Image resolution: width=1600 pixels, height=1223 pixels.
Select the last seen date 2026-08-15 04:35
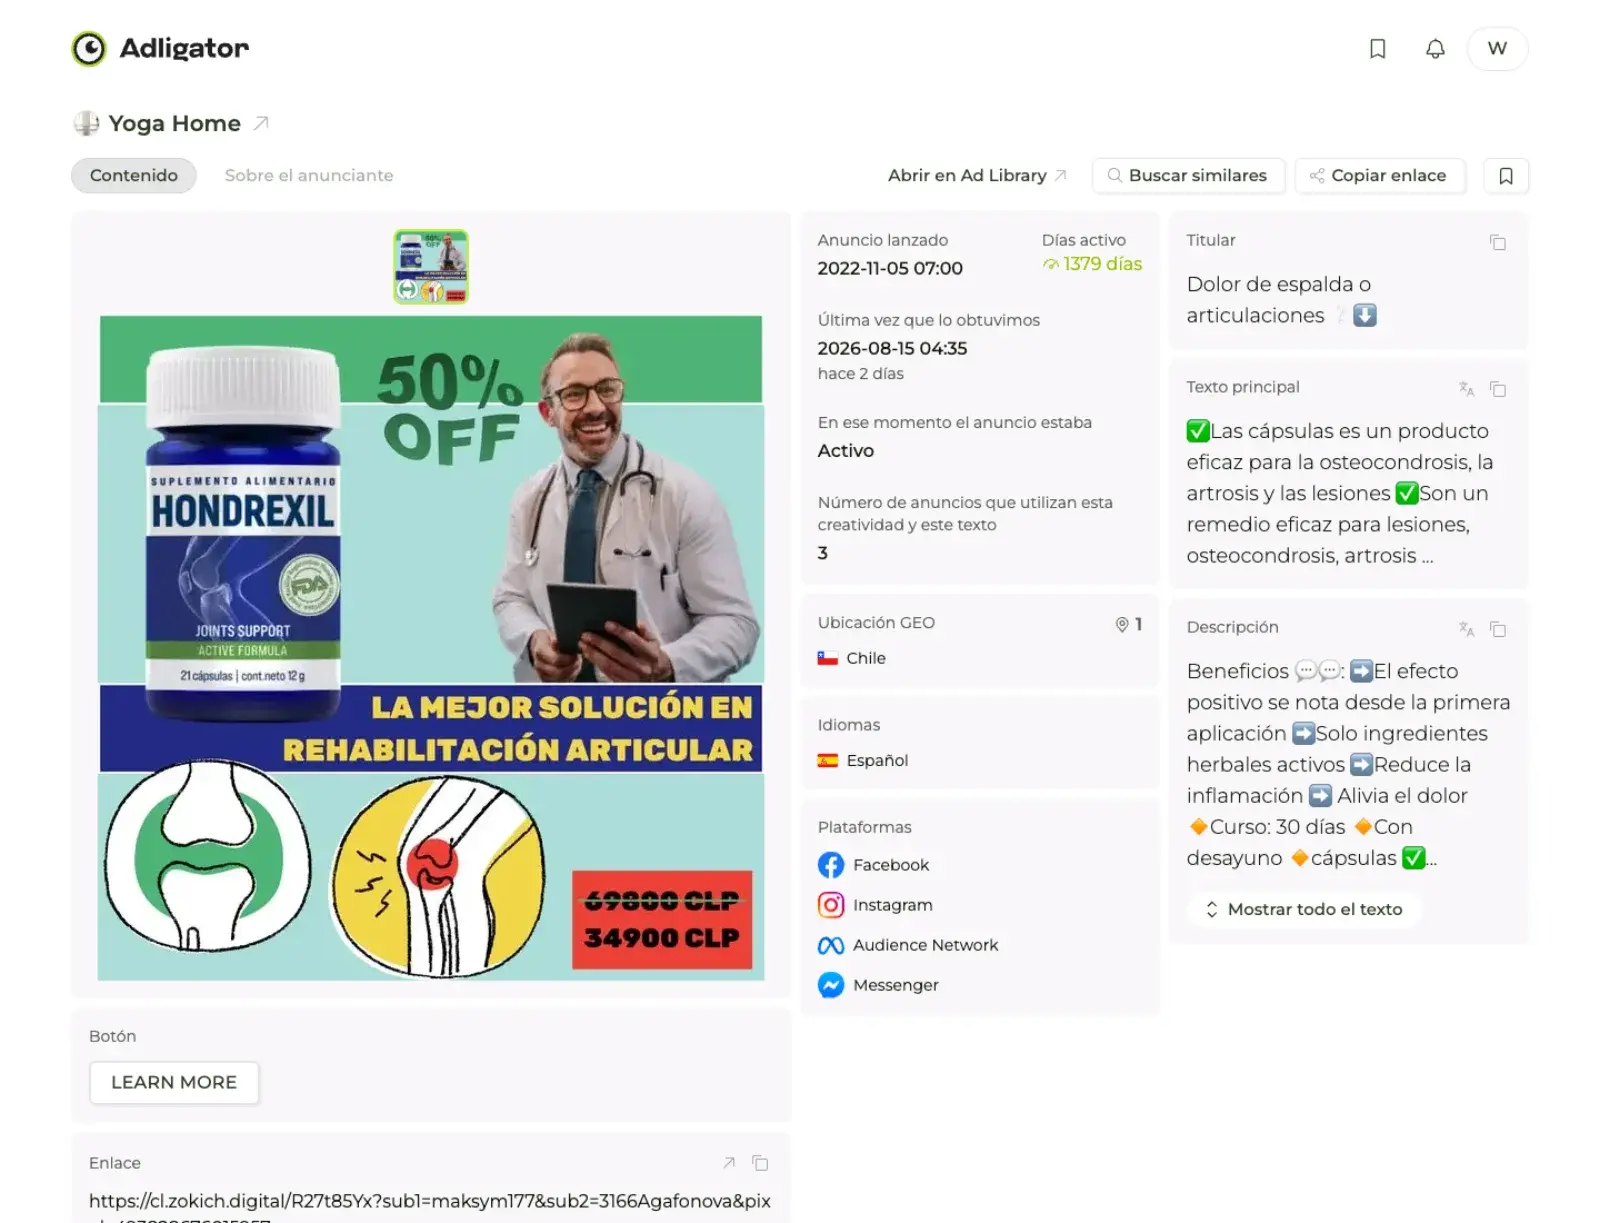[x=892, y=348]
